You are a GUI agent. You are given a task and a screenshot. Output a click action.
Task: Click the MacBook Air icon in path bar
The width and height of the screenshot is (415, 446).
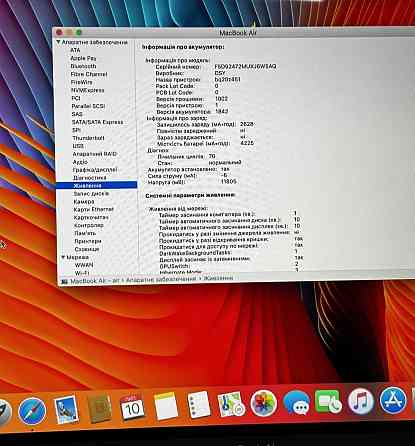(x=64, y=282)
